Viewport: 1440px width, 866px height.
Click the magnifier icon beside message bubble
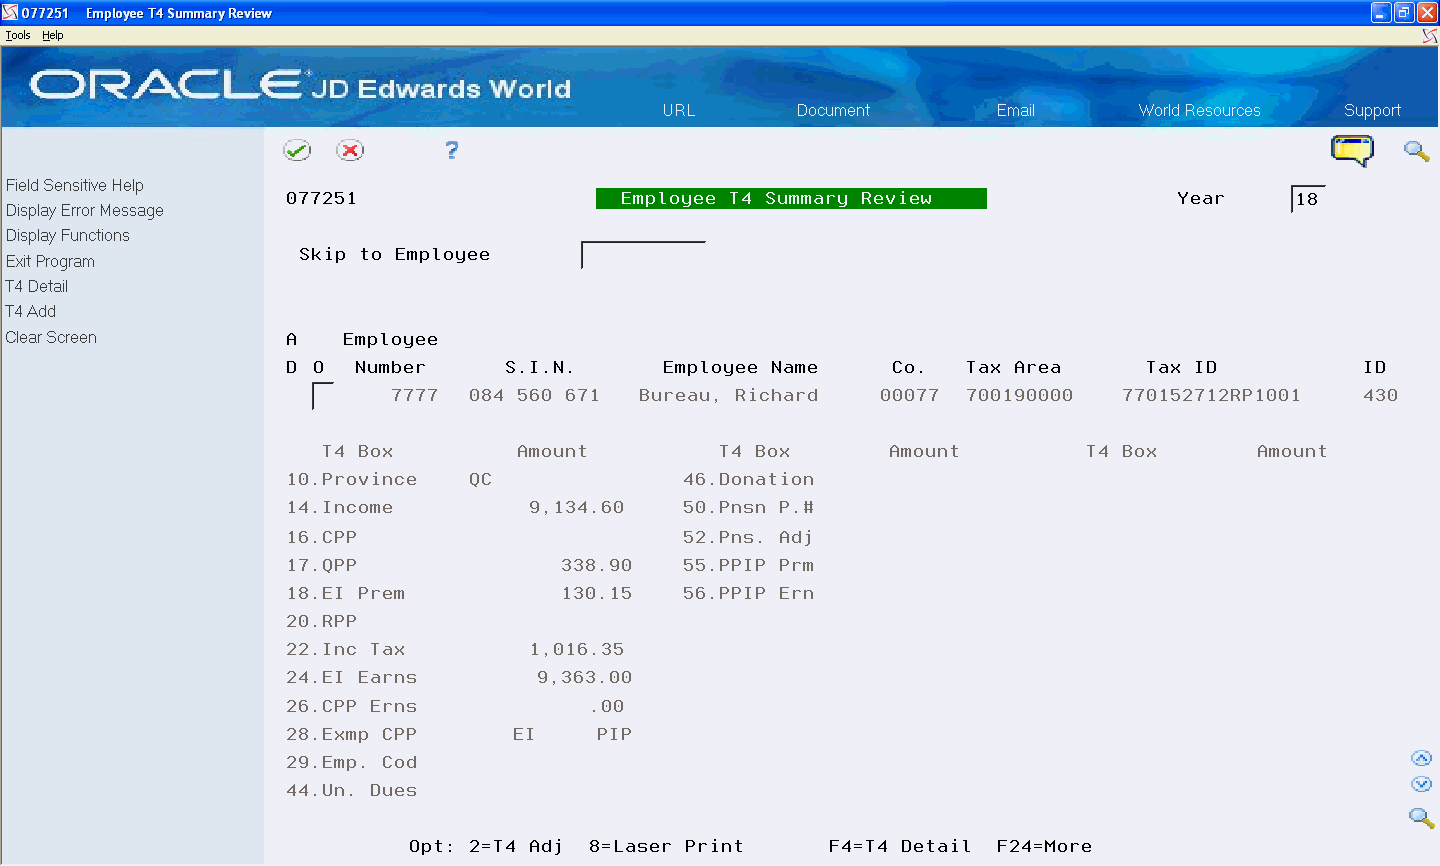(1416, 151)
